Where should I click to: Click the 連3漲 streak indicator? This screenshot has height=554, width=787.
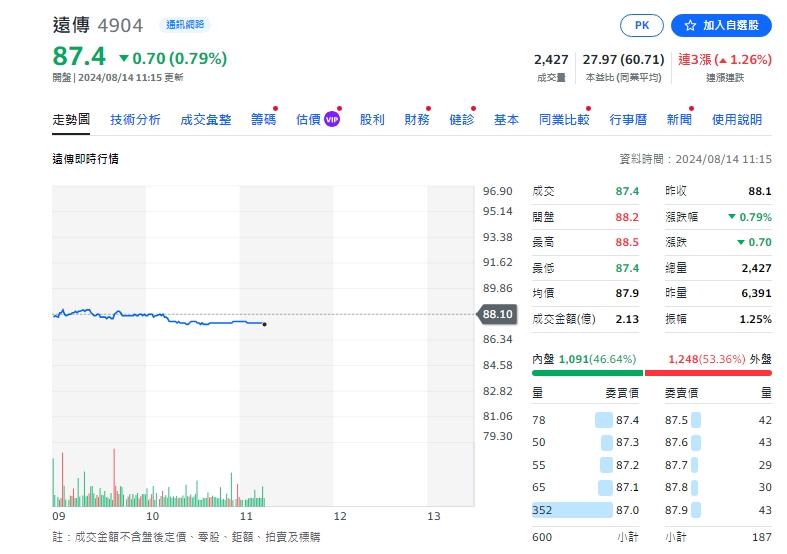725,60
